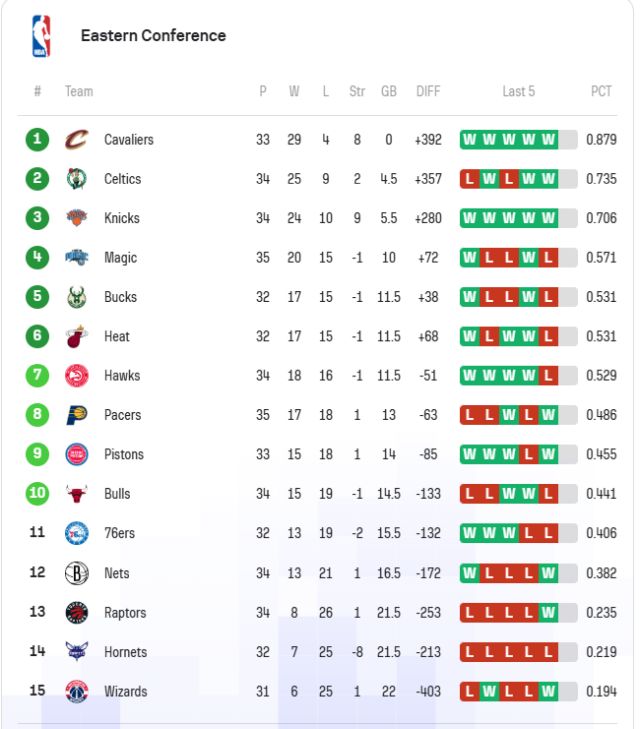The height and width of the screenshot is (729, 640).
Task: Open the Pistons team link
Action: [124, 455]
